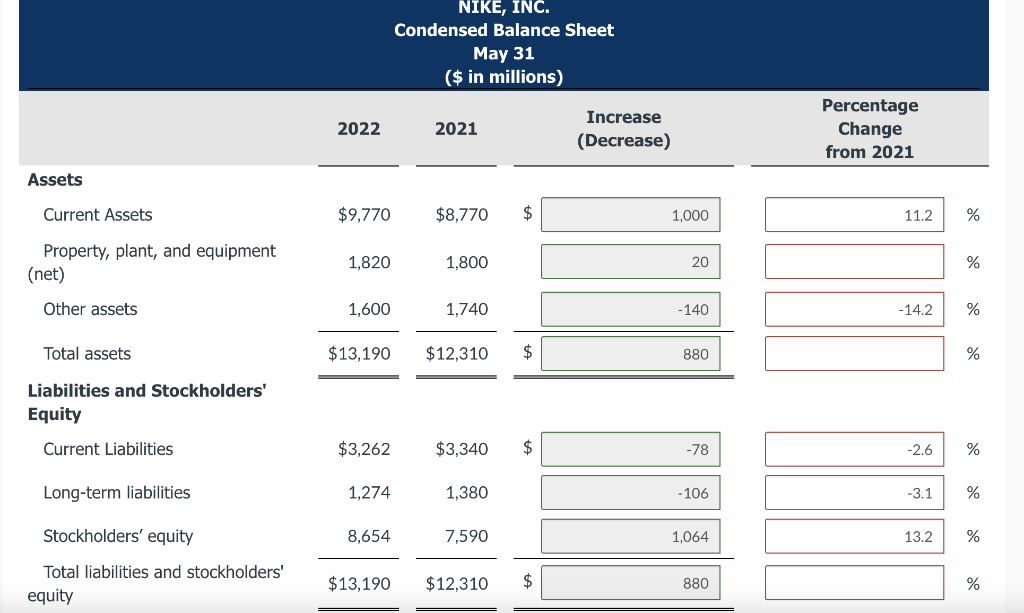Click the Current Liabilities increase field showing -78
Image resolution: width=1024 pixels, height=613 pixels.
pyautogui.click(x=630, y=449)
